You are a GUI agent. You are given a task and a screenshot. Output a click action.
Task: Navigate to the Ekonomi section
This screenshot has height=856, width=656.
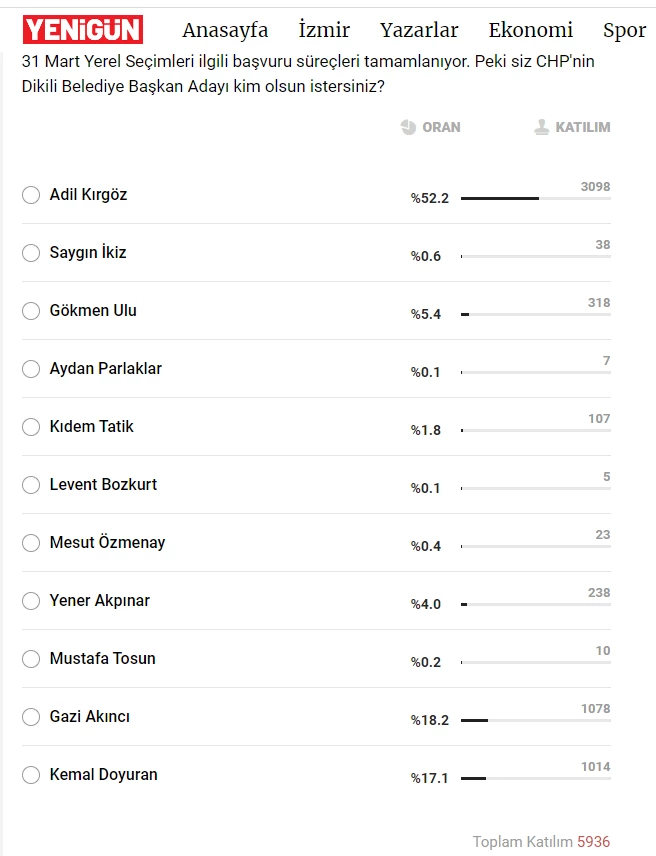click(x=531, y=30)
